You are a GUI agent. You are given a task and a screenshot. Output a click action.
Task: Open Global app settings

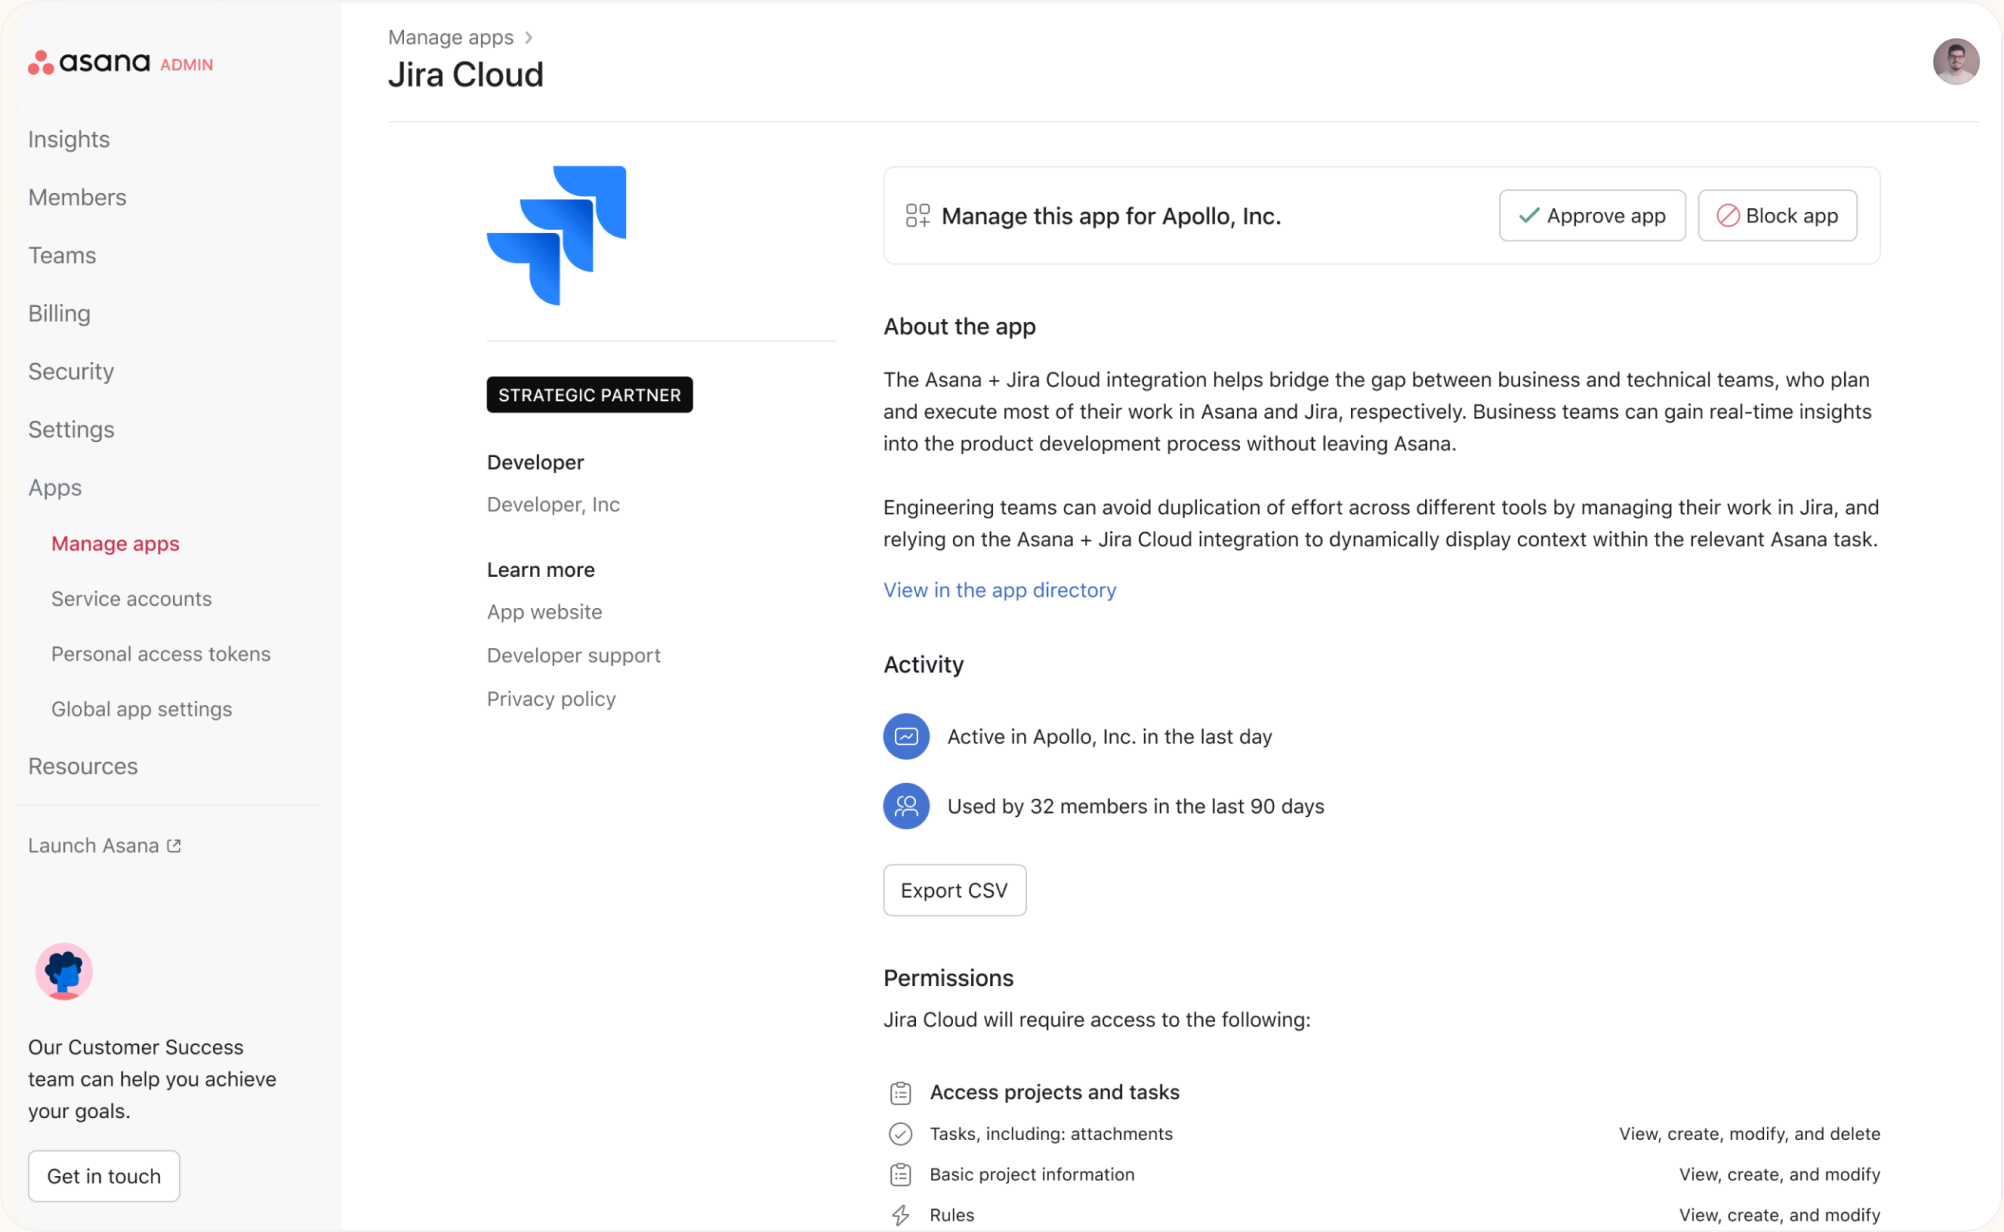pyautogui.click(x=141, y=709)
